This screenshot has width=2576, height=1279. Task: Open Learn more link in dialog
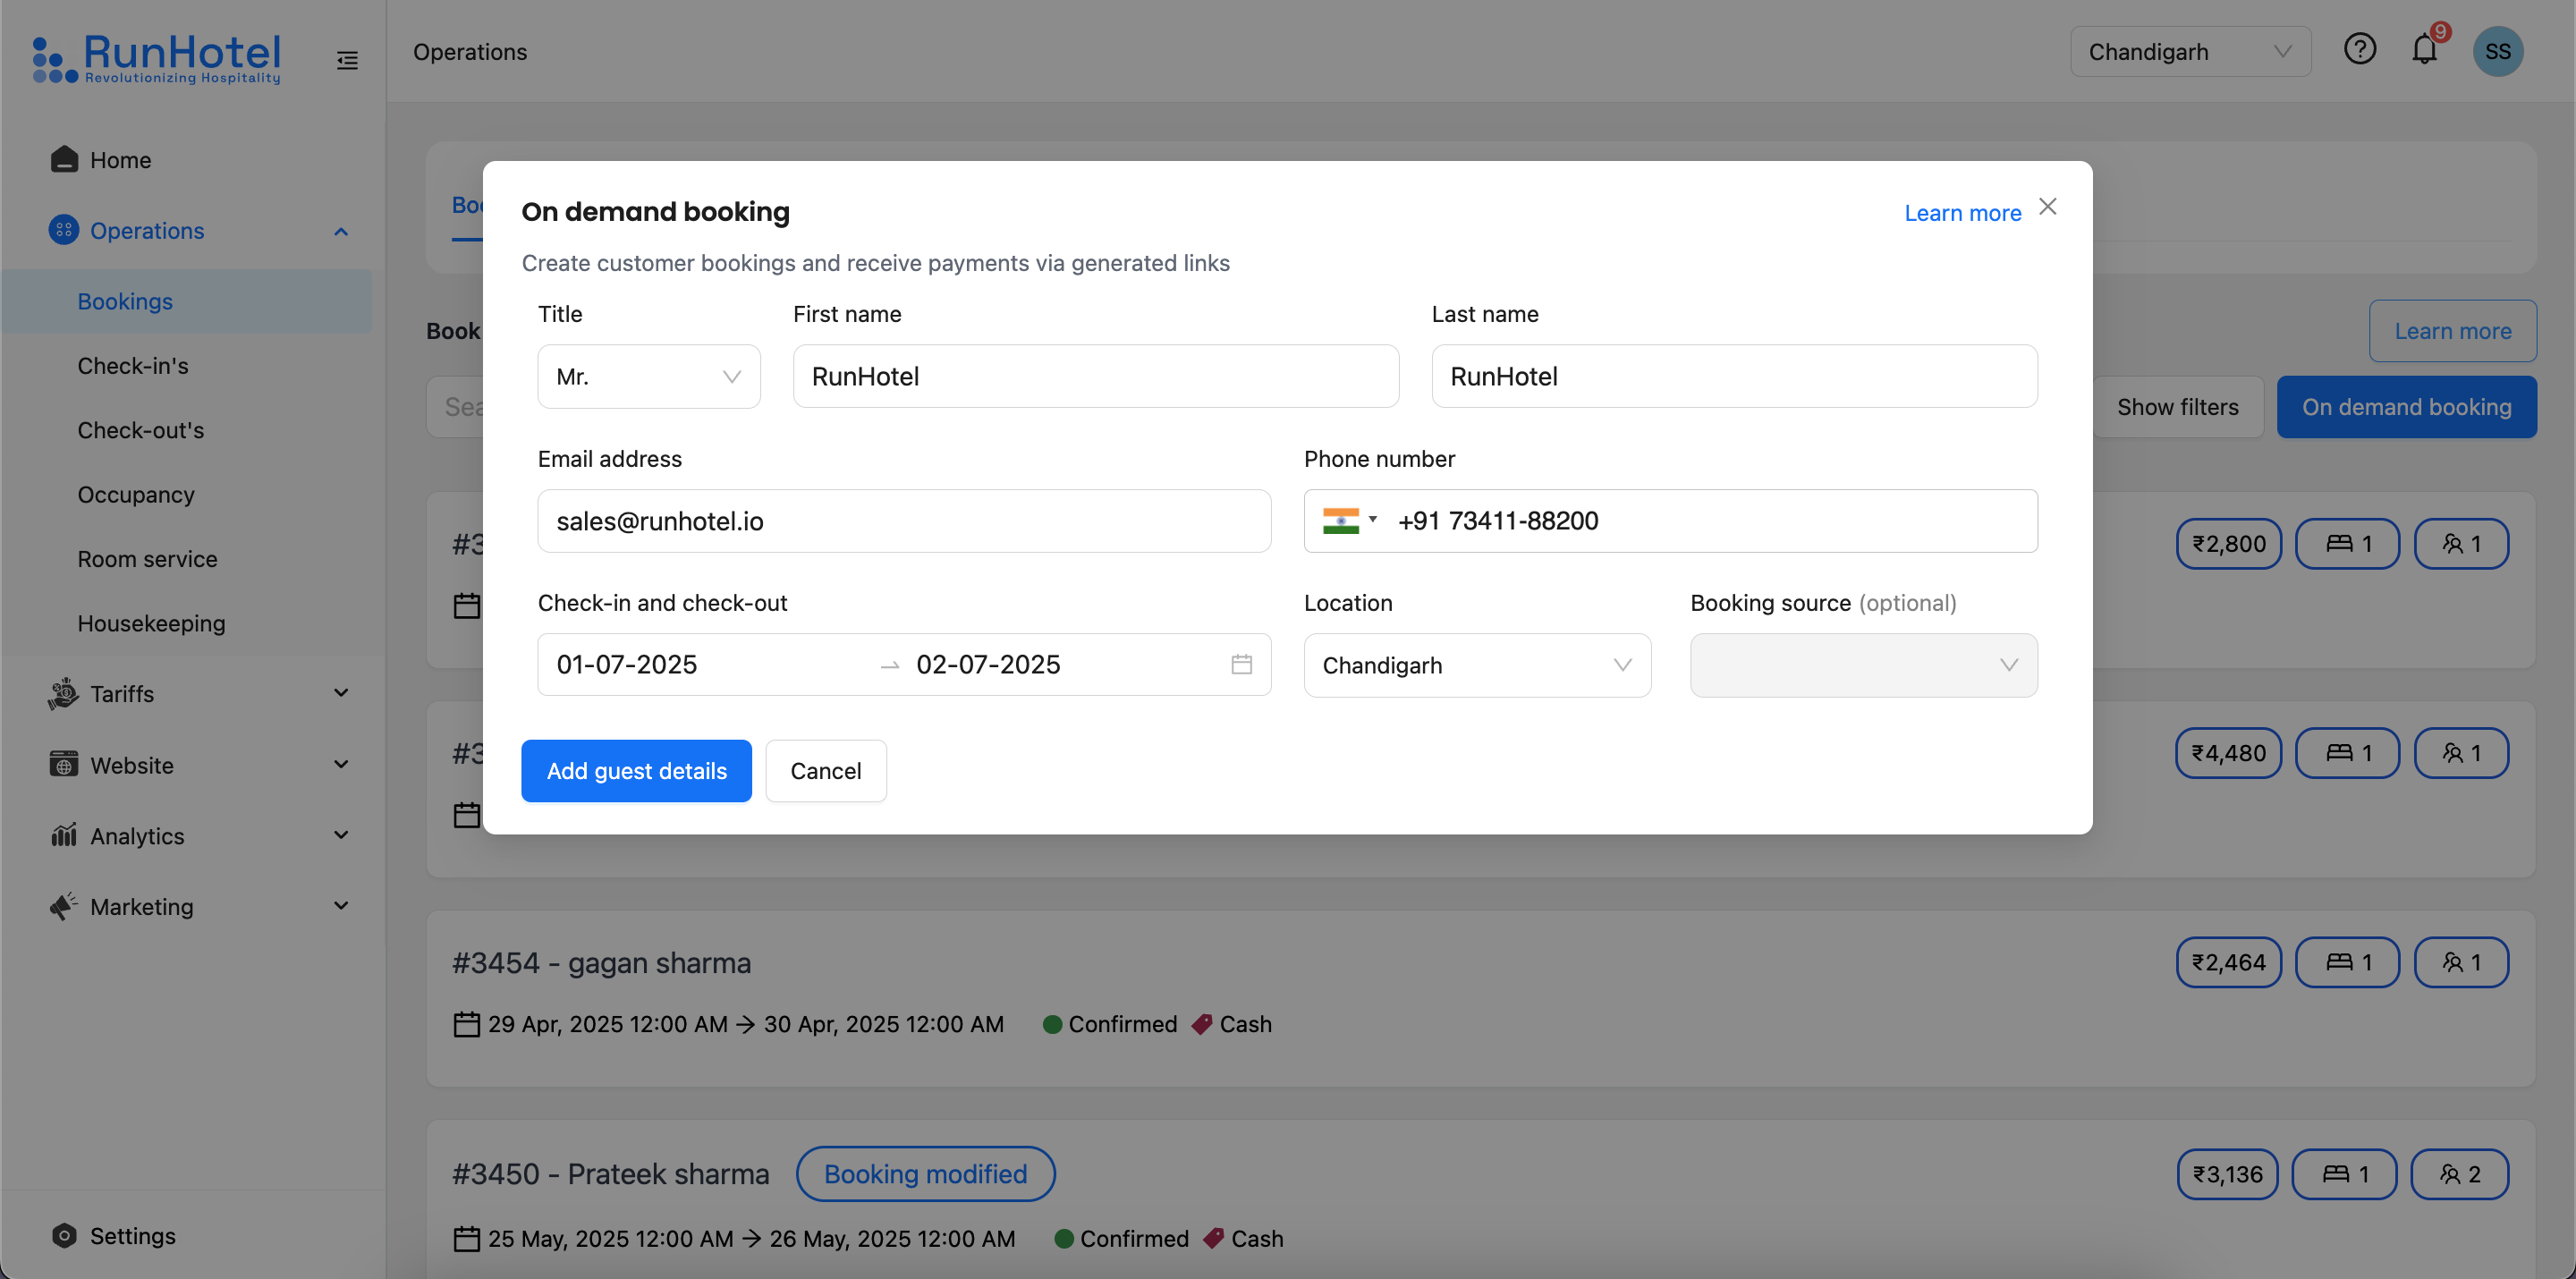(1962, 213)
